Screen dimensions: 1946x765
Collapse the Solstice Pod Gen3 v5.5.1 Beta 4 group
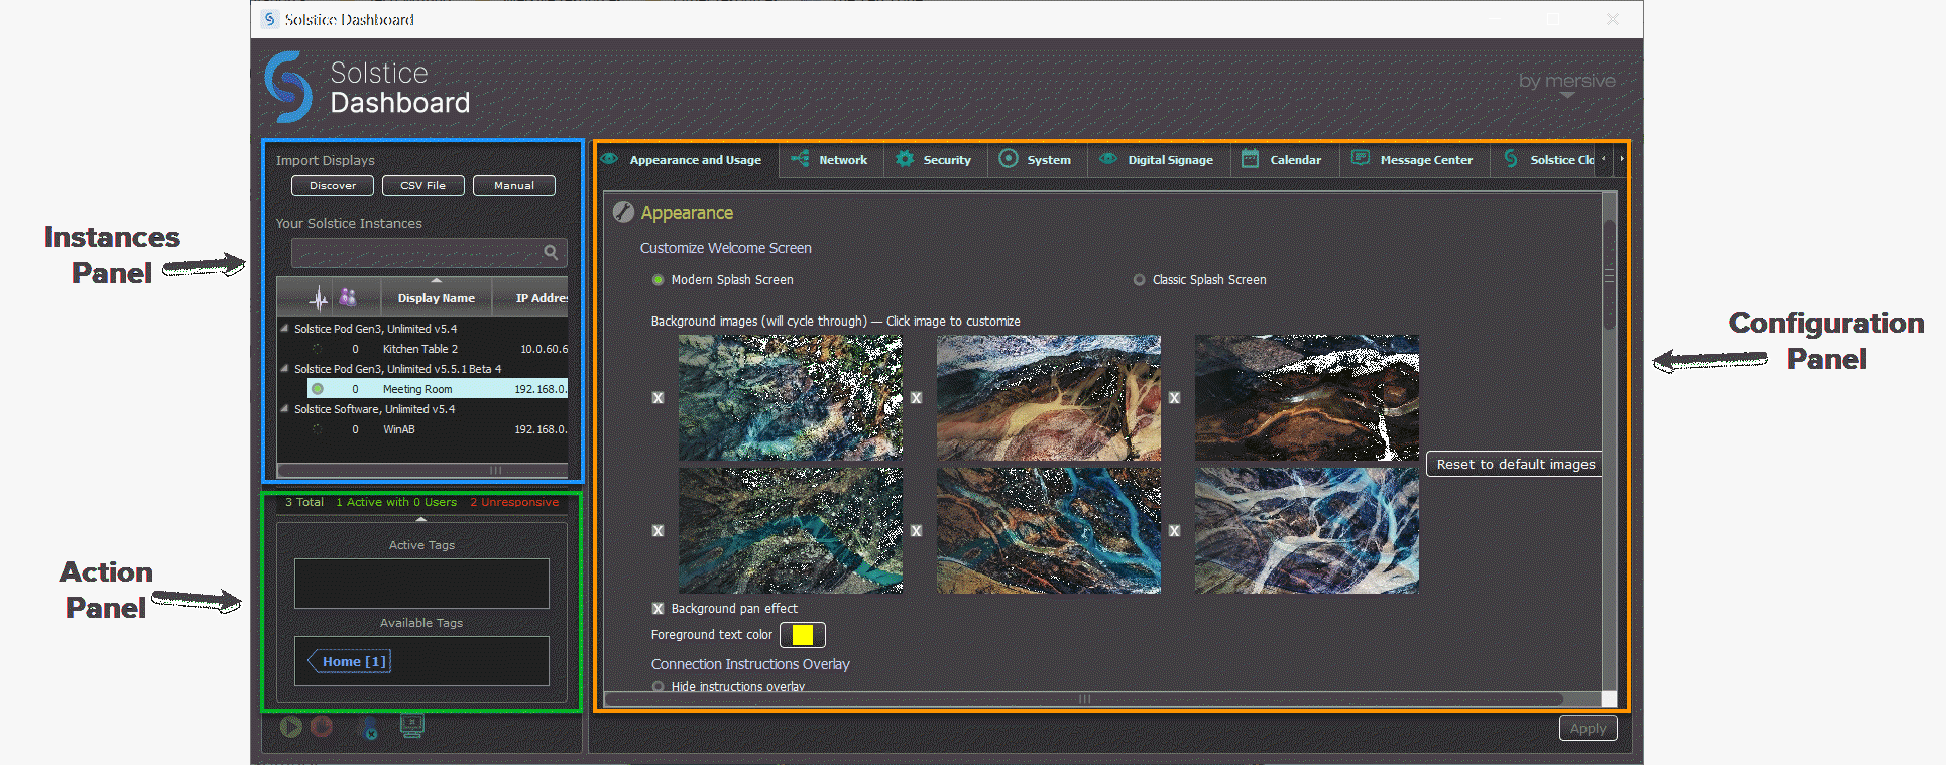click(285, 368)
